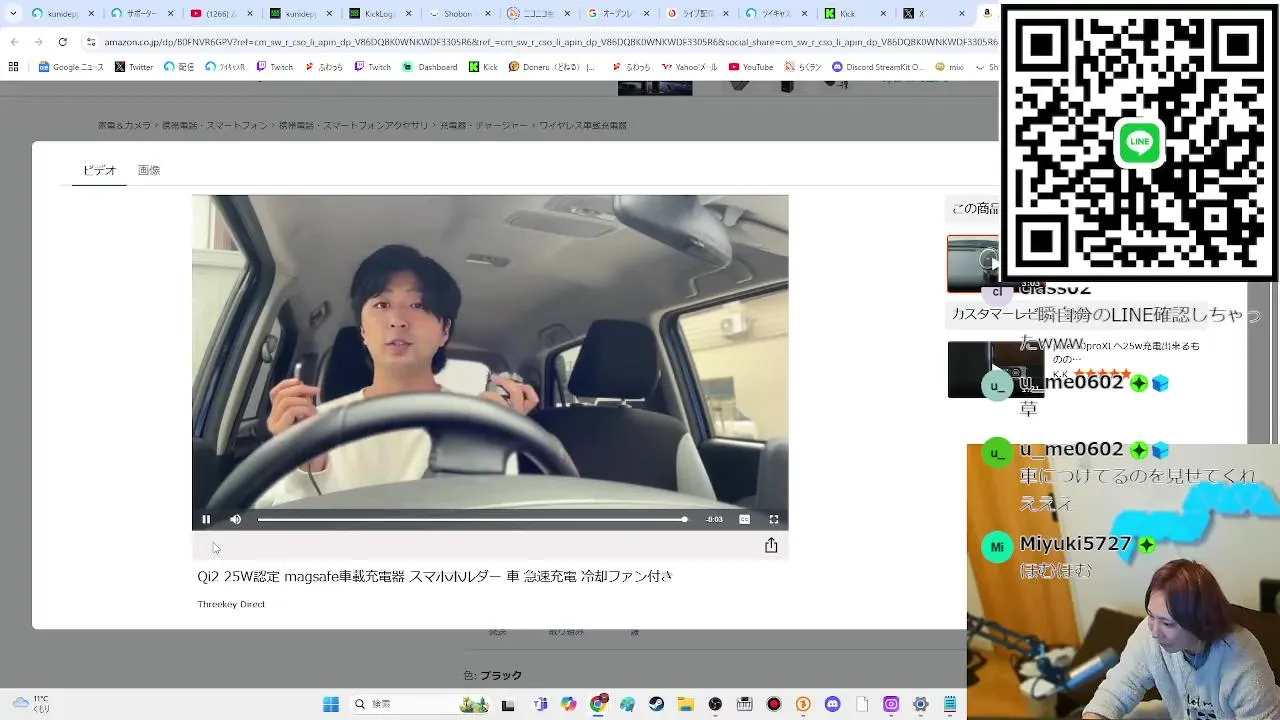The width and height of the screenshot is (1280, 720).
Task: Open the Kick bookmark in bookmarks bar
Action: coord(483,67)
